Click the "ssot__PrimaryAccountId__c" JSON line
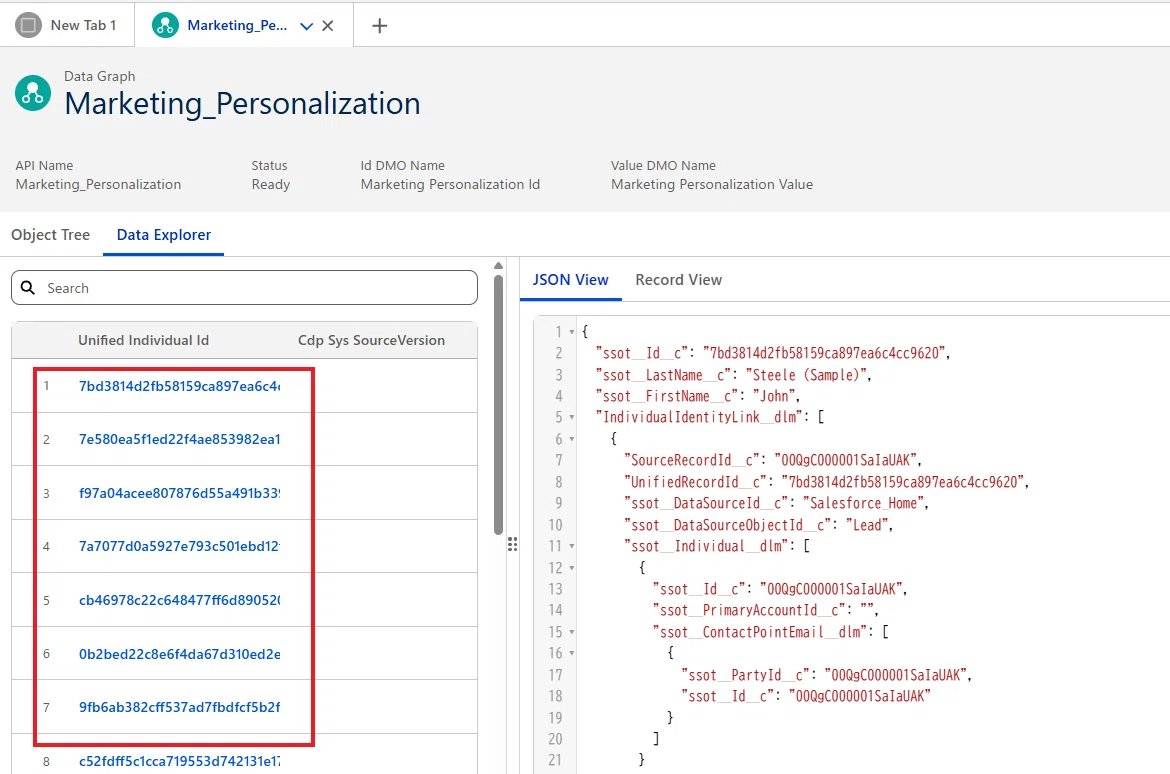Viewport: 1170px width, 774px height. (x=766, y=611)
